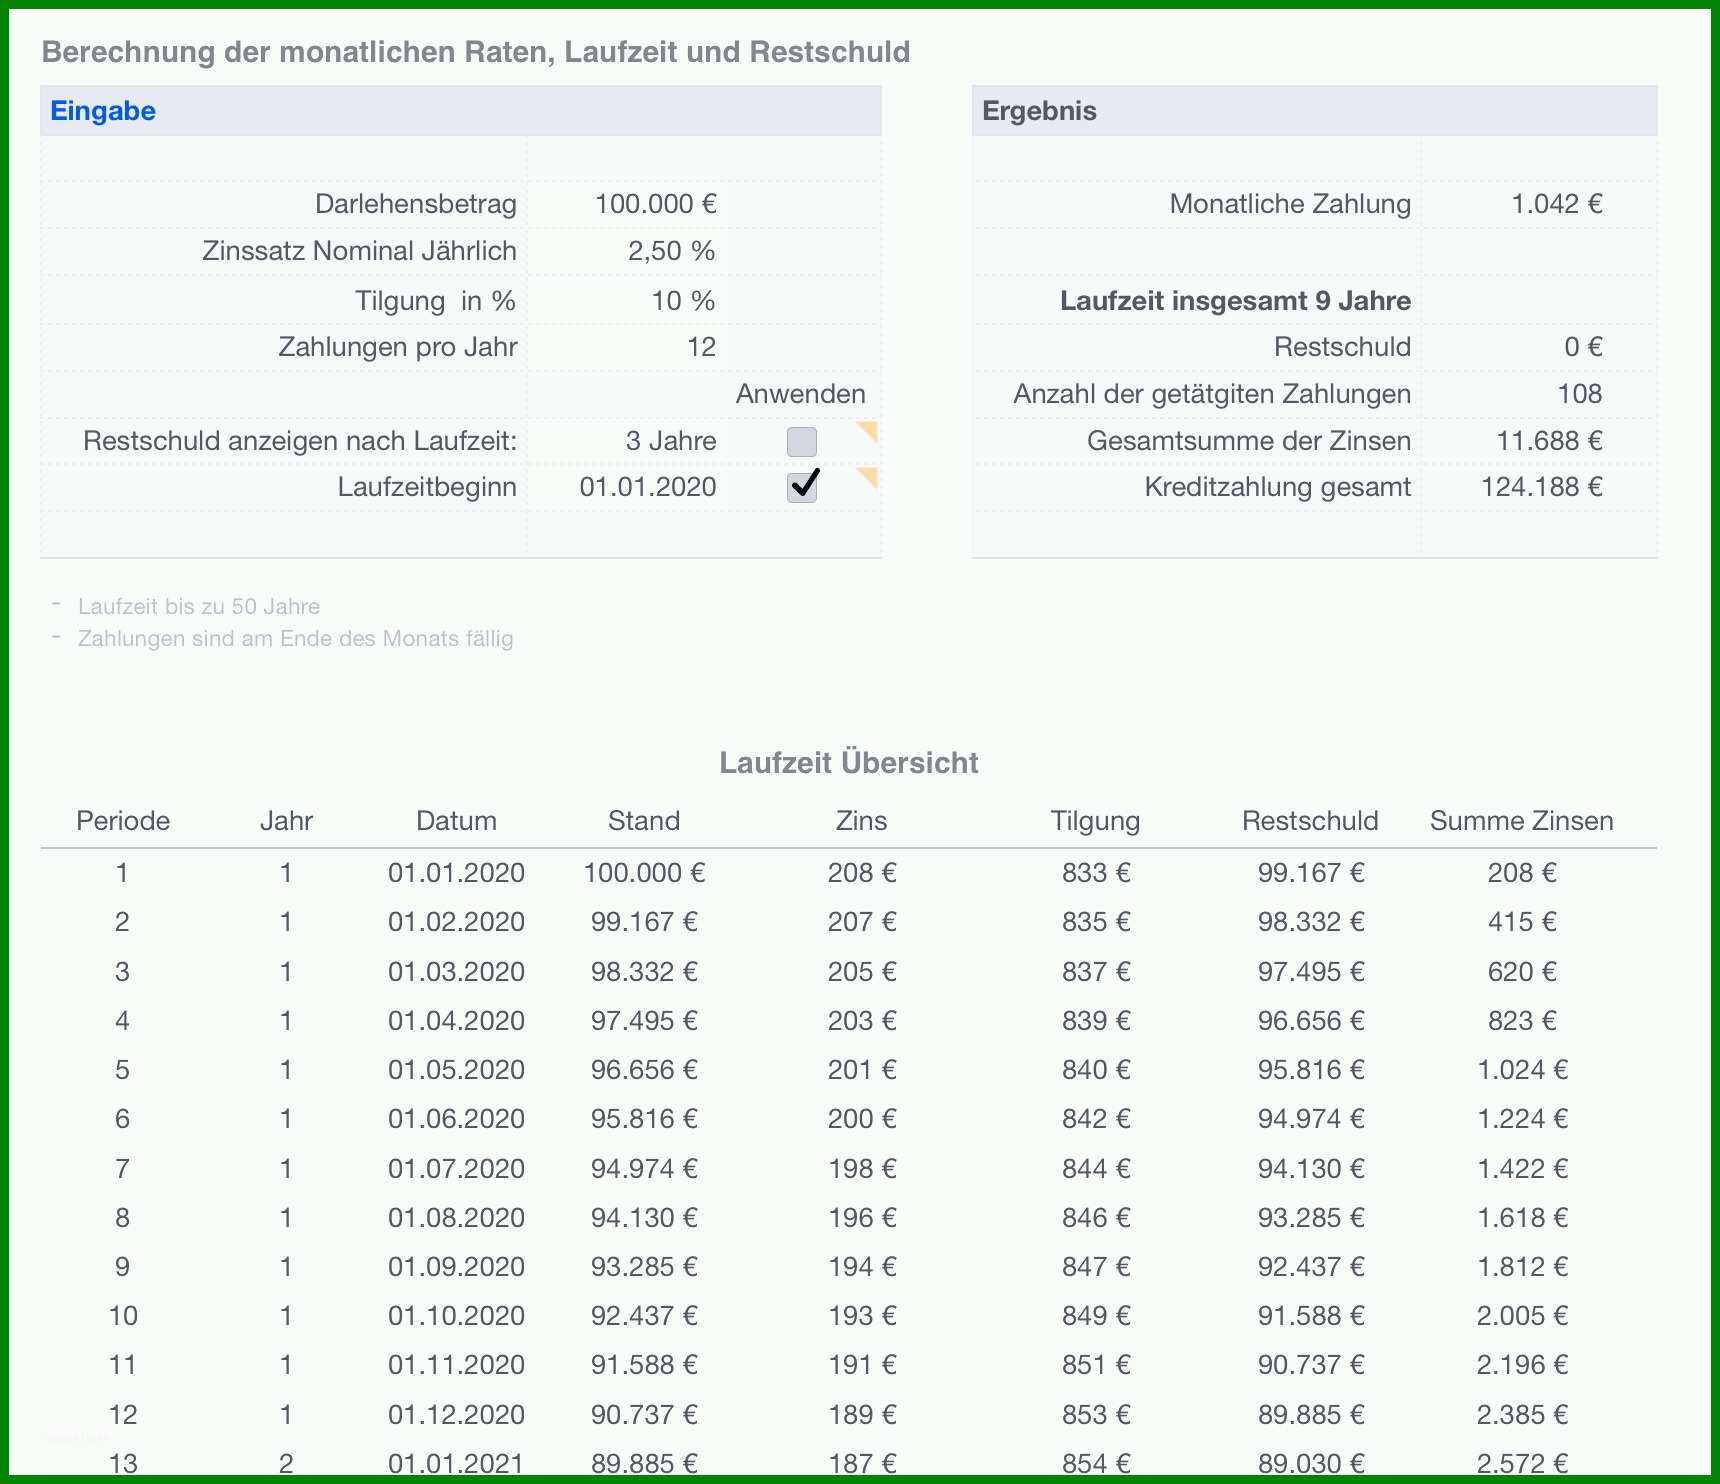Select Tilgung cell 837 € in period 3
Image resolution: width=1720 pixels, height=1484 pixels.
[1096, 972]
